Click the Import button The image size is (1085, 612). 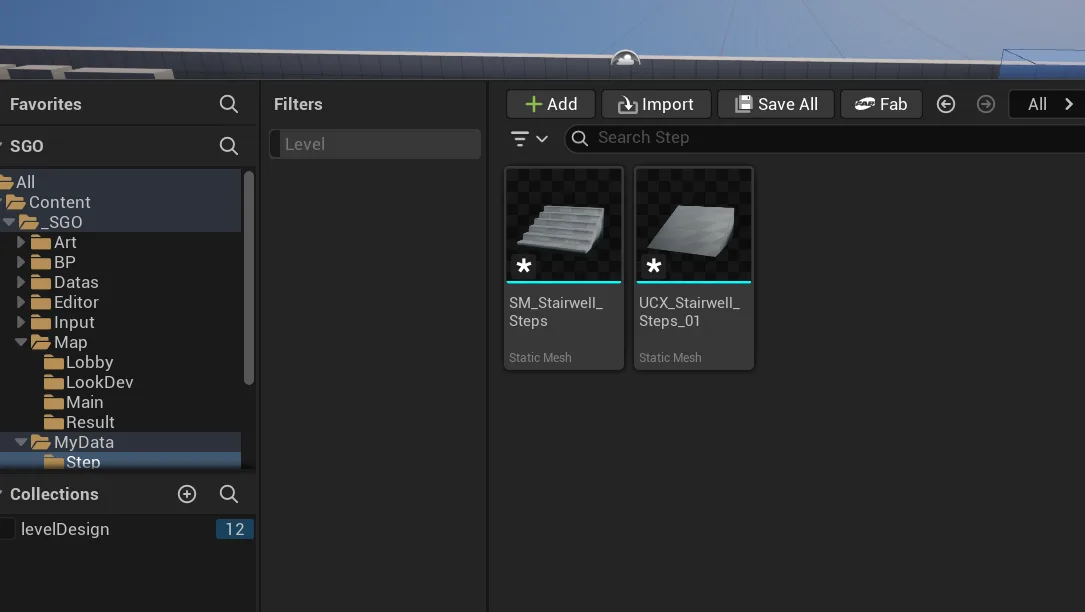656,104
